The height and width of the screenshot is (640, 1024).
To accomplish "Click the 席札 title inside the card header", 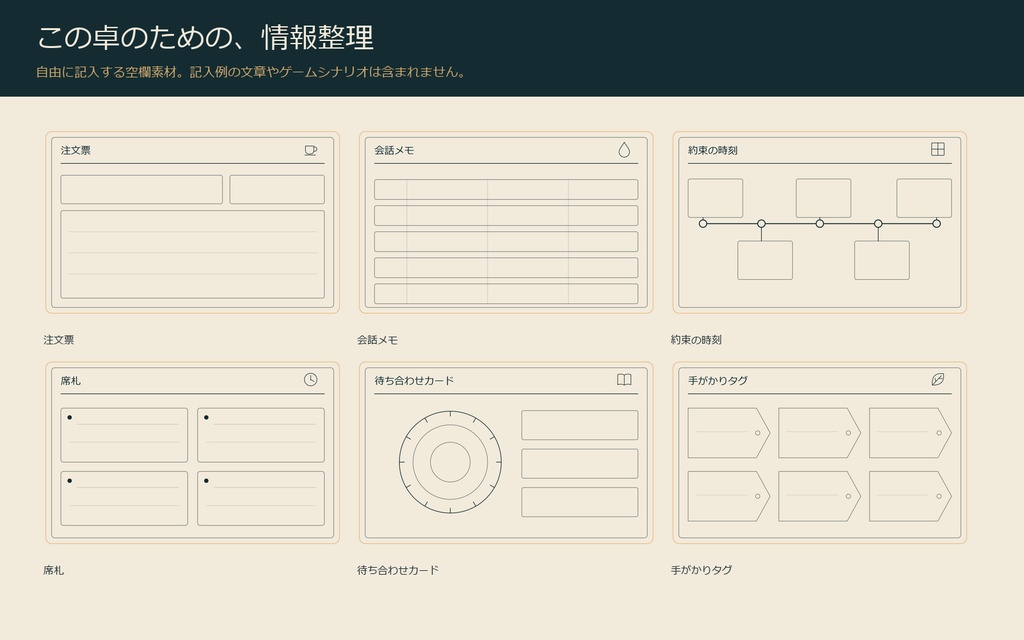I will click(x=71, y=381).
